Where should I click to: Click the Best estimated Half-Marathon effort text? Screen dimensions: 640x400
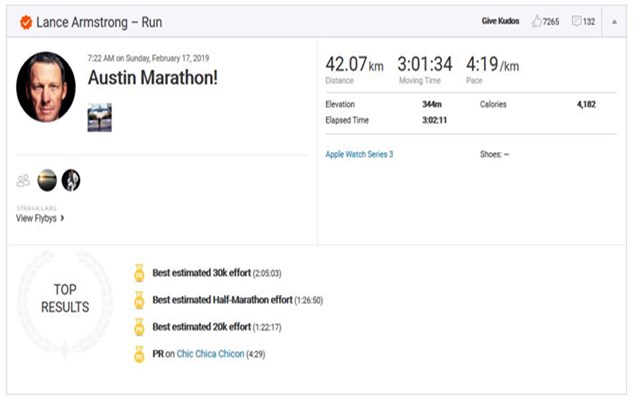tap(222, 300)
